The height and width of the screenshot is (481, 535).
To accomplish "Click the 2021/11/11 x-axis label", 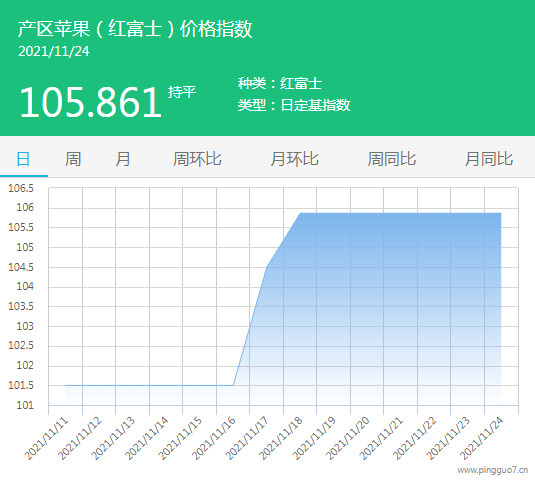I will [x=46, y=438].
